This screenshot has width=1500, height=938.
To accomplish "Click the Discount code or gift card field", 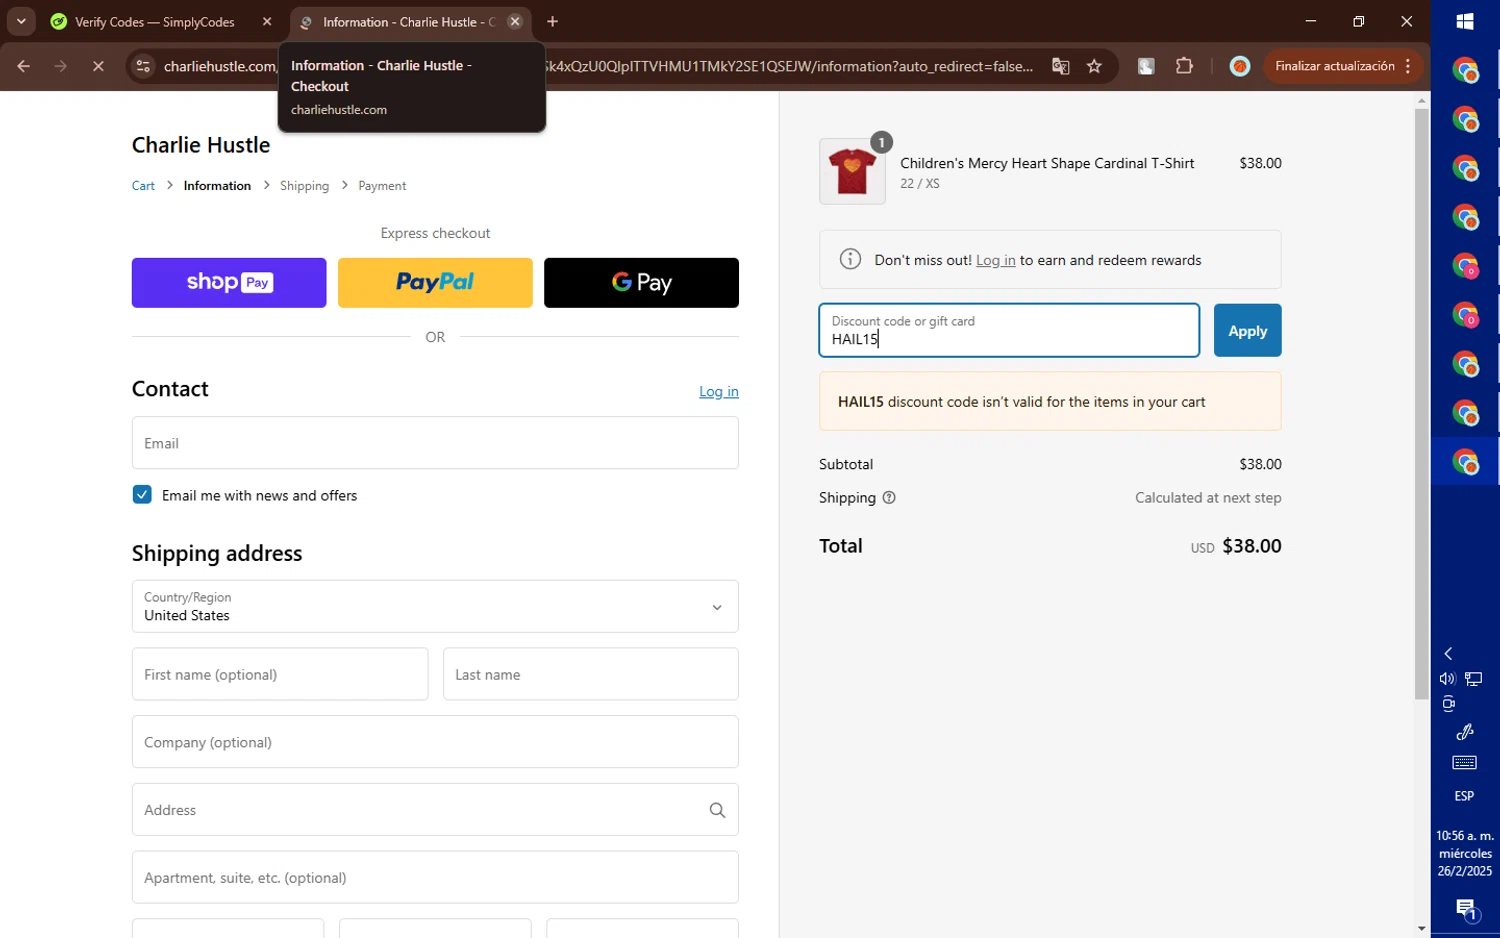I will click(x=1009, y=331).
